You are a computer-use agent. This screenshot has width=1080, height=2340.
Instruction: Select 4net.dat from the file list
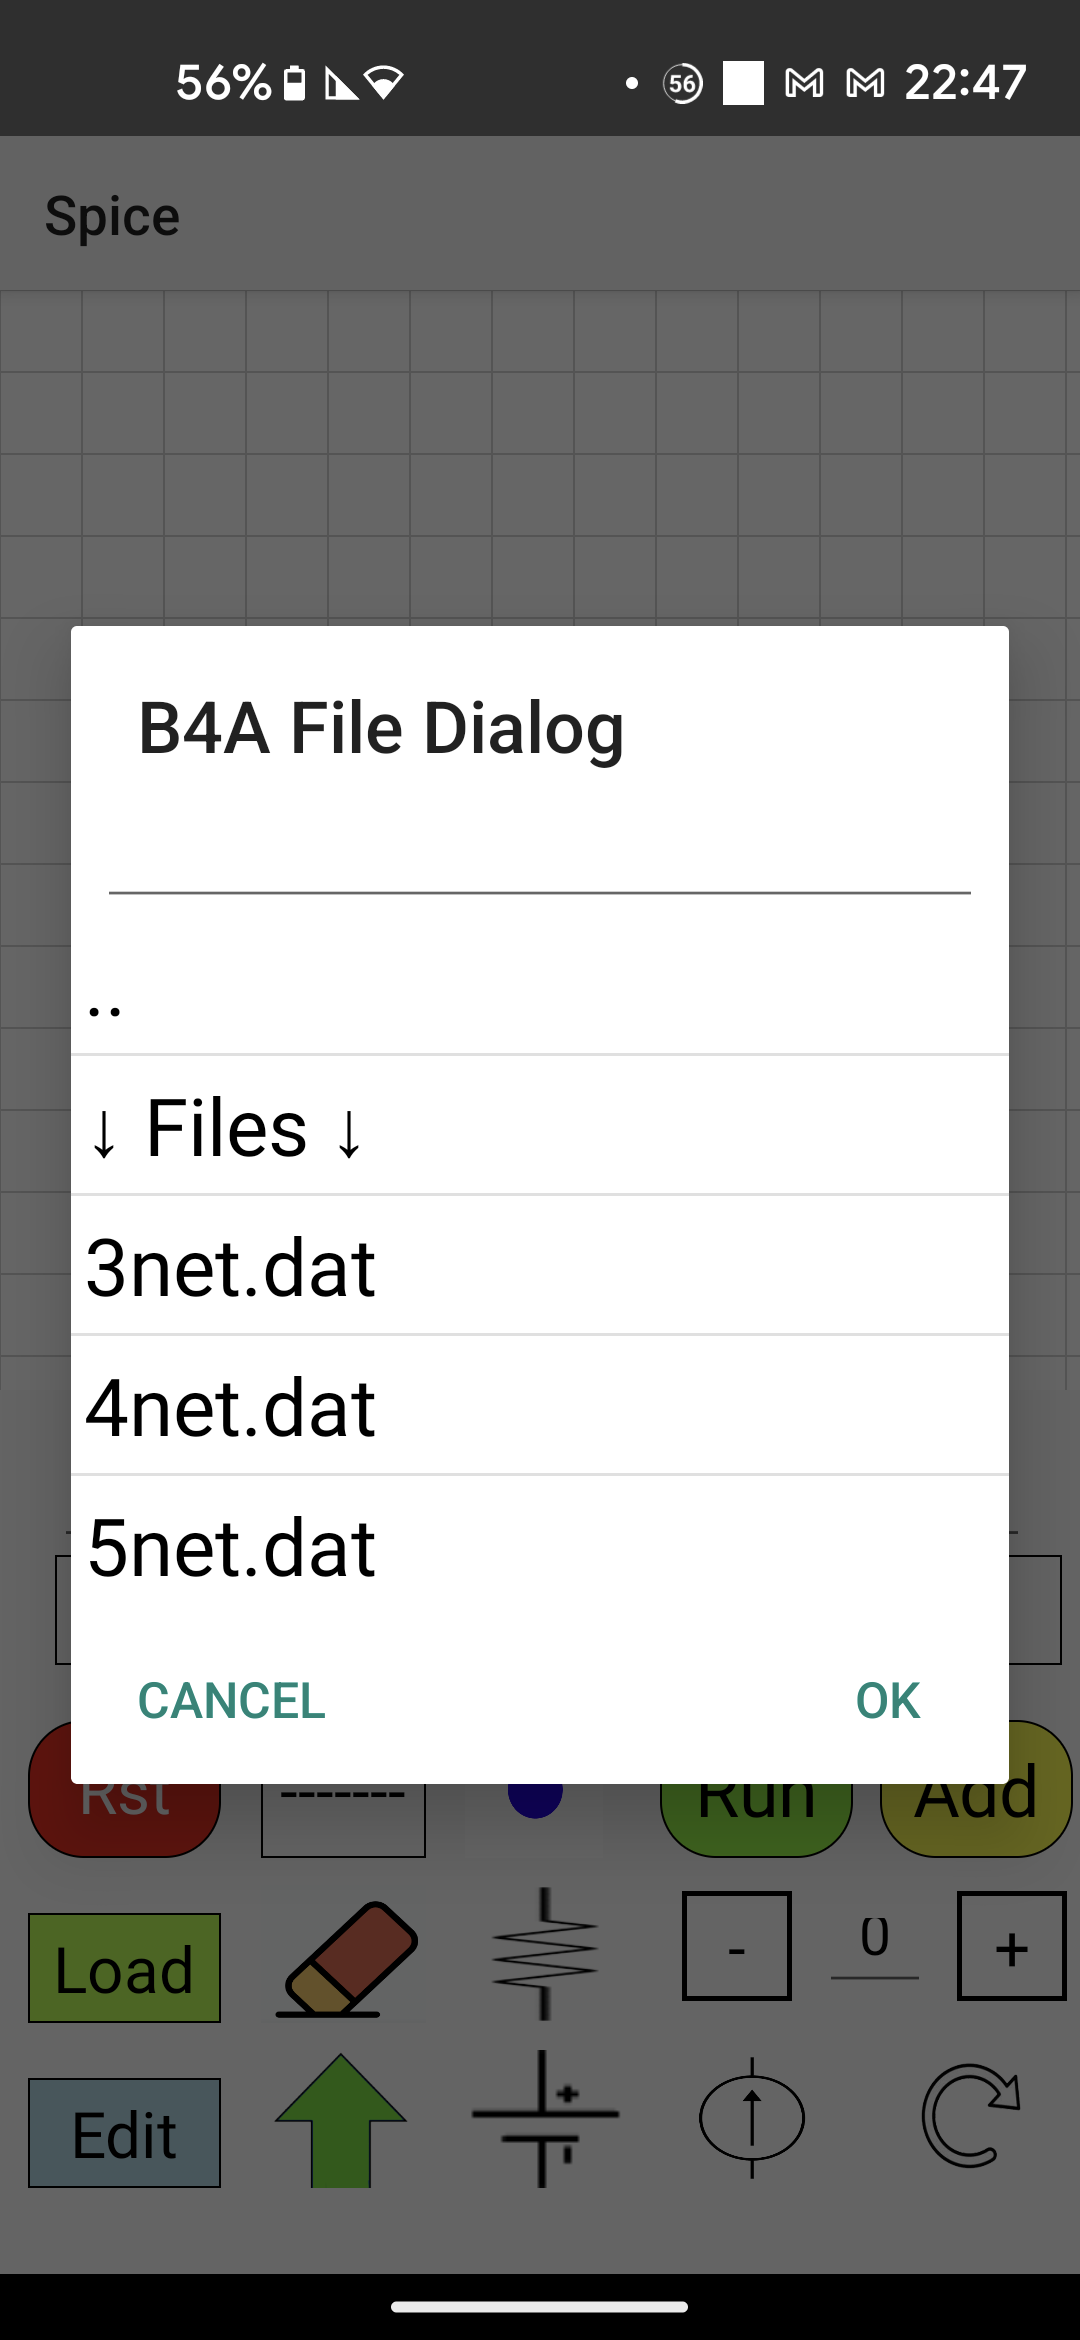pyautogui.click(x=539, y=1407)
